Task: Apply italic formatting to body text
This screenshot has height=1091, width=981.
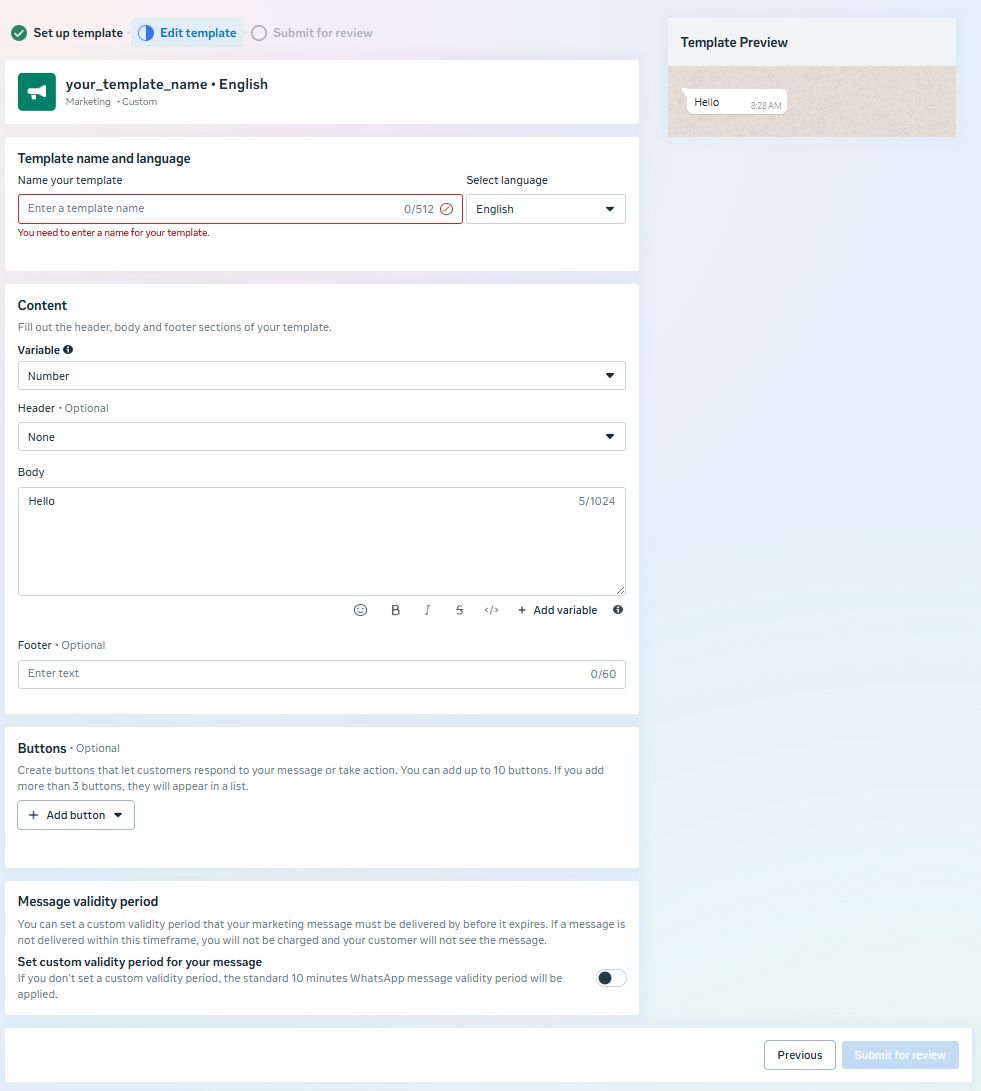Action: [x=427, y=610]
